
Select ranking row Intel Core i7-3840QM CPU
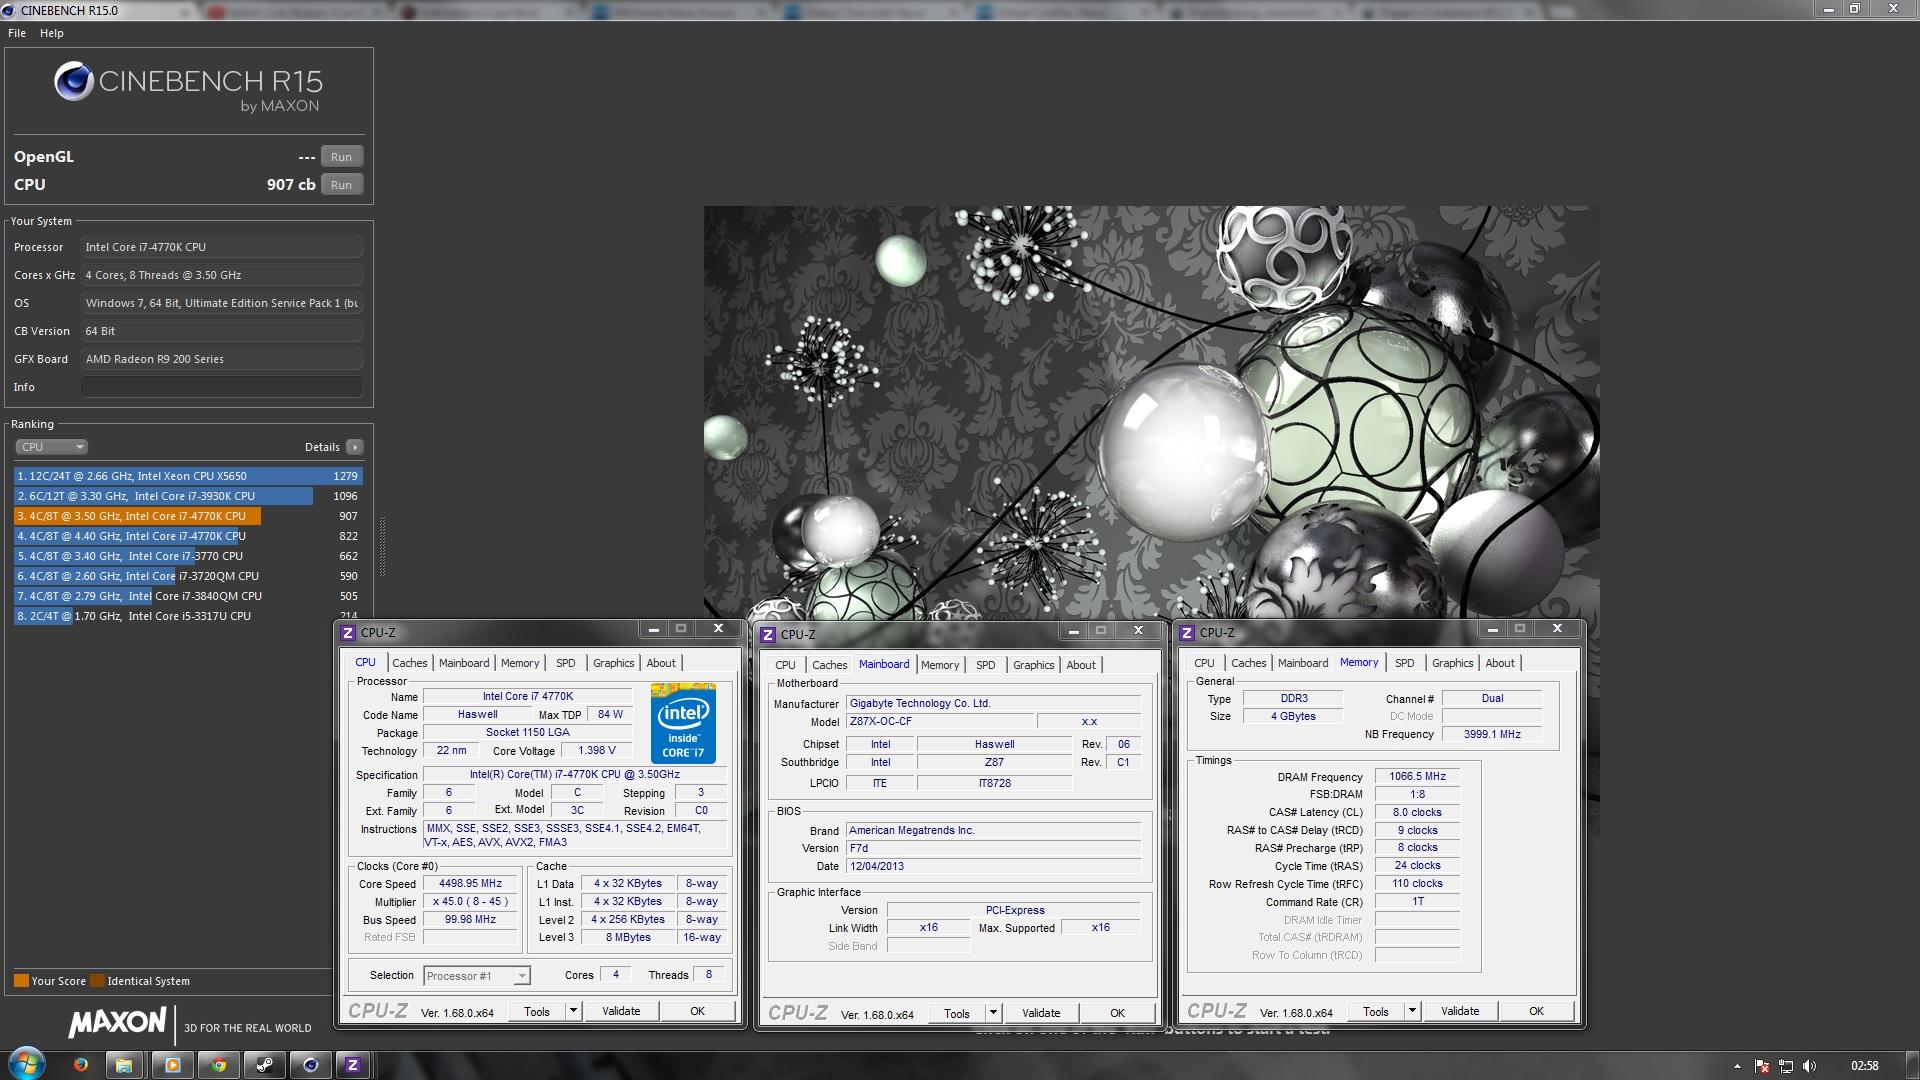[x=188, y=596]
